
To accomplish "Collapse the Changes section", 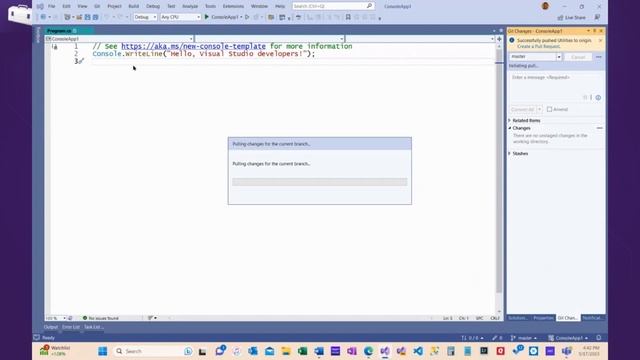I will [510, 128].
